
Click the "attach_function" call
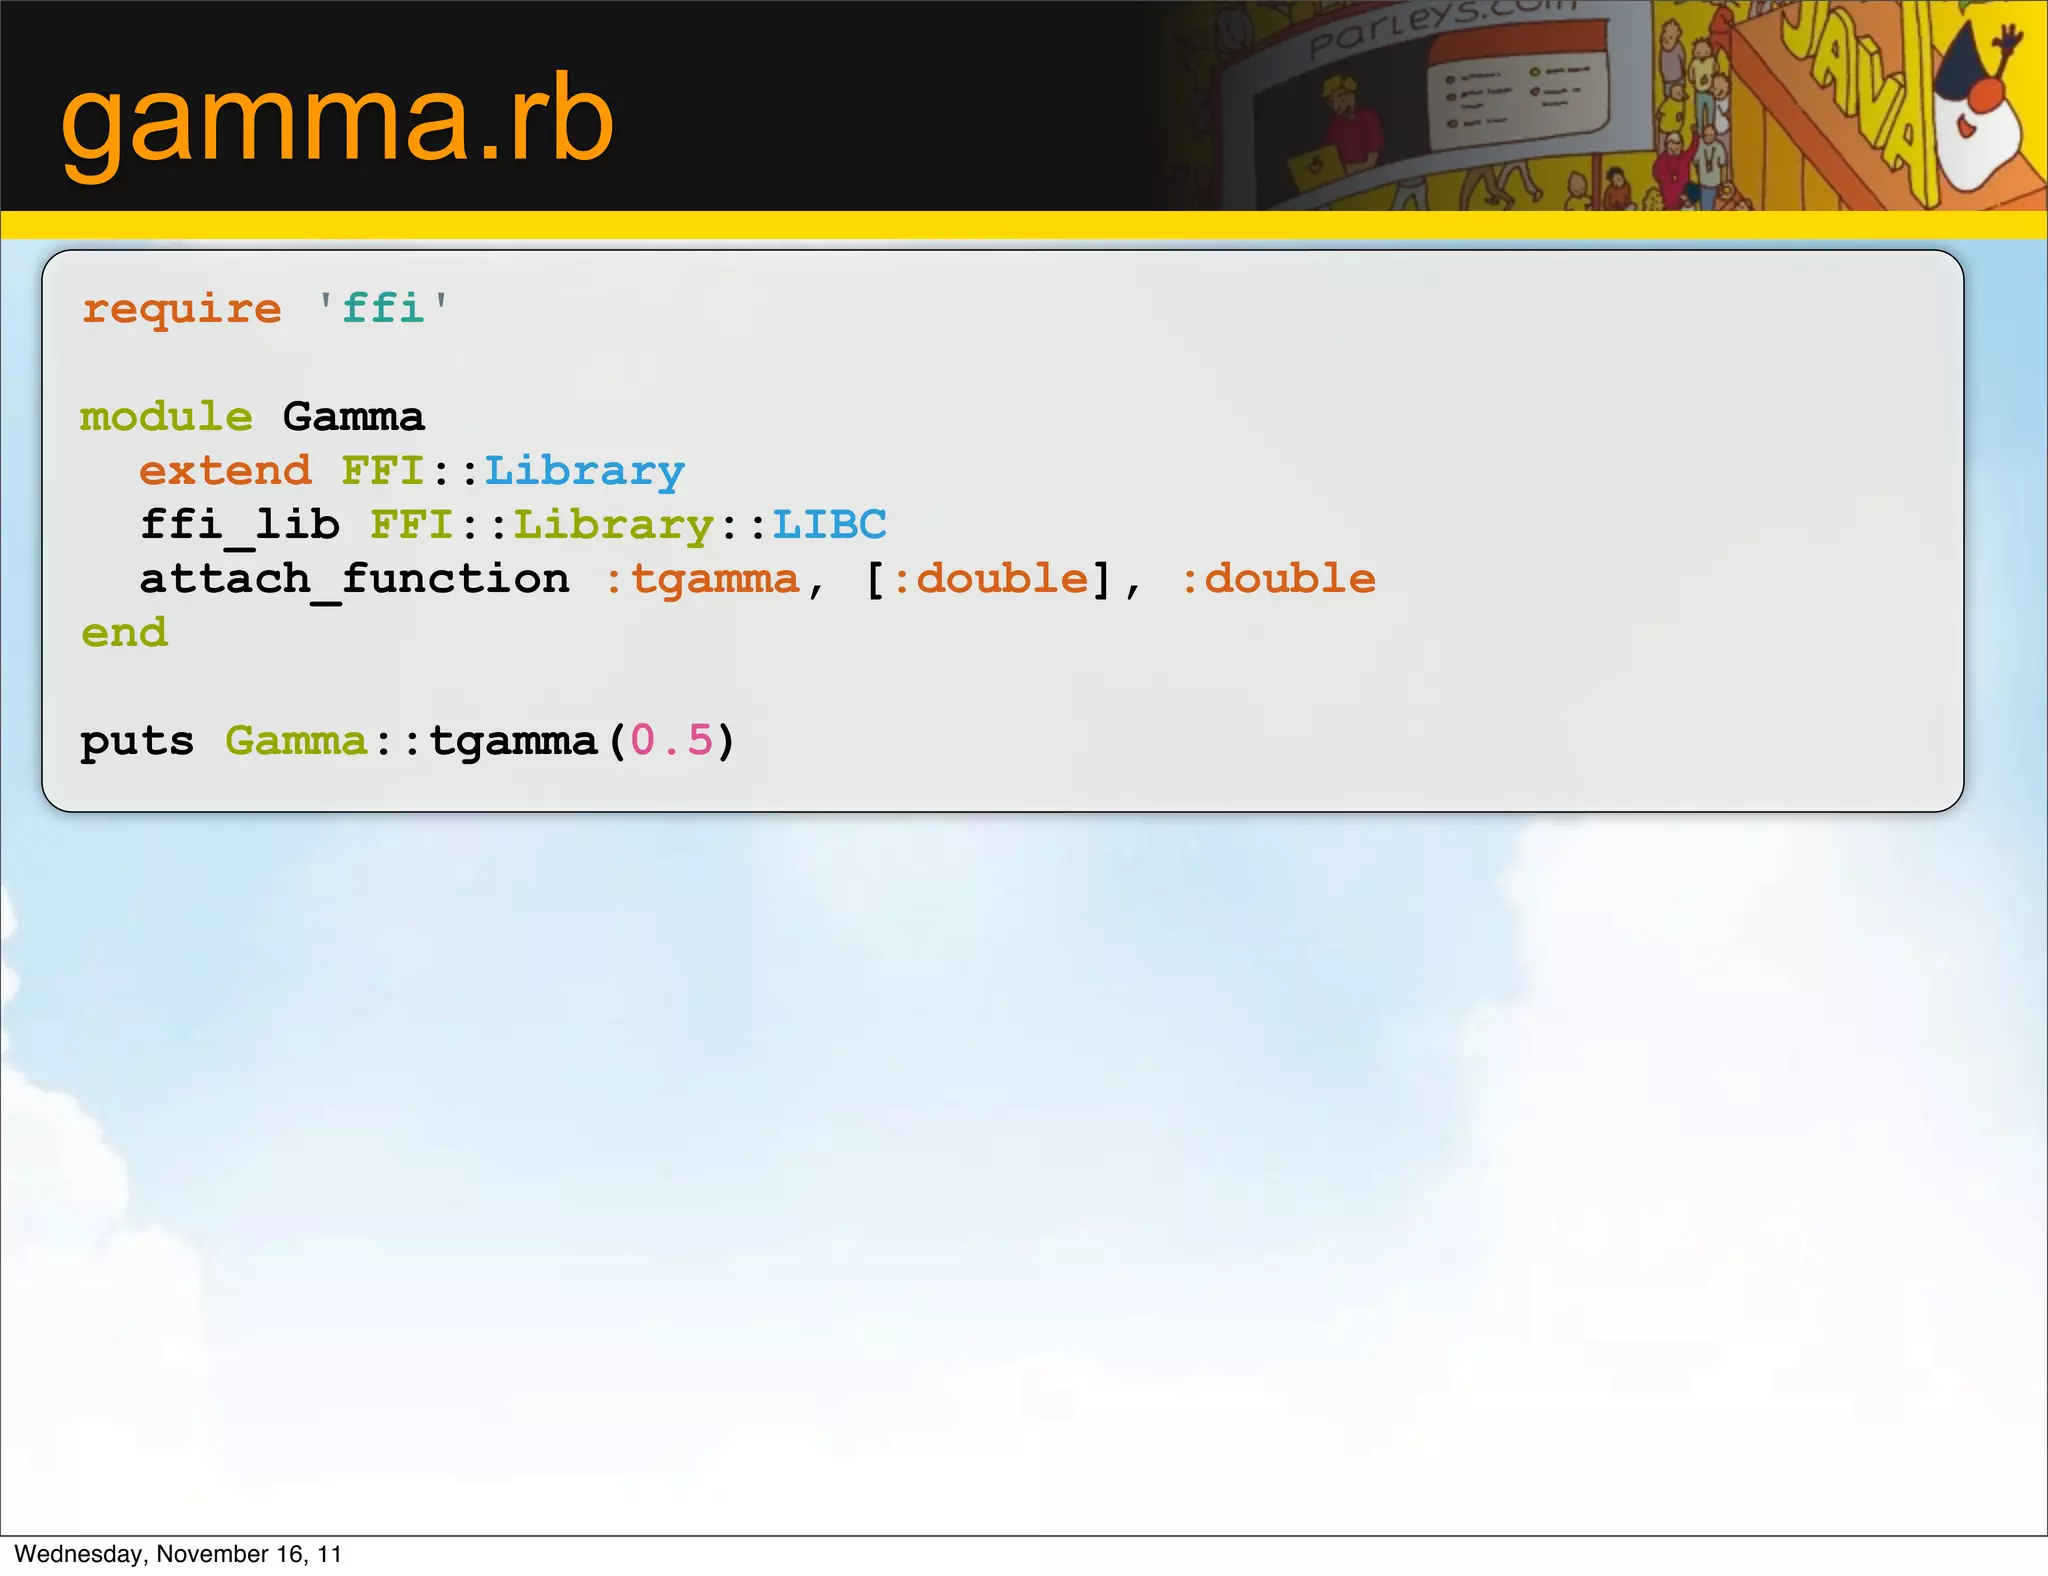tap(355, 579)
